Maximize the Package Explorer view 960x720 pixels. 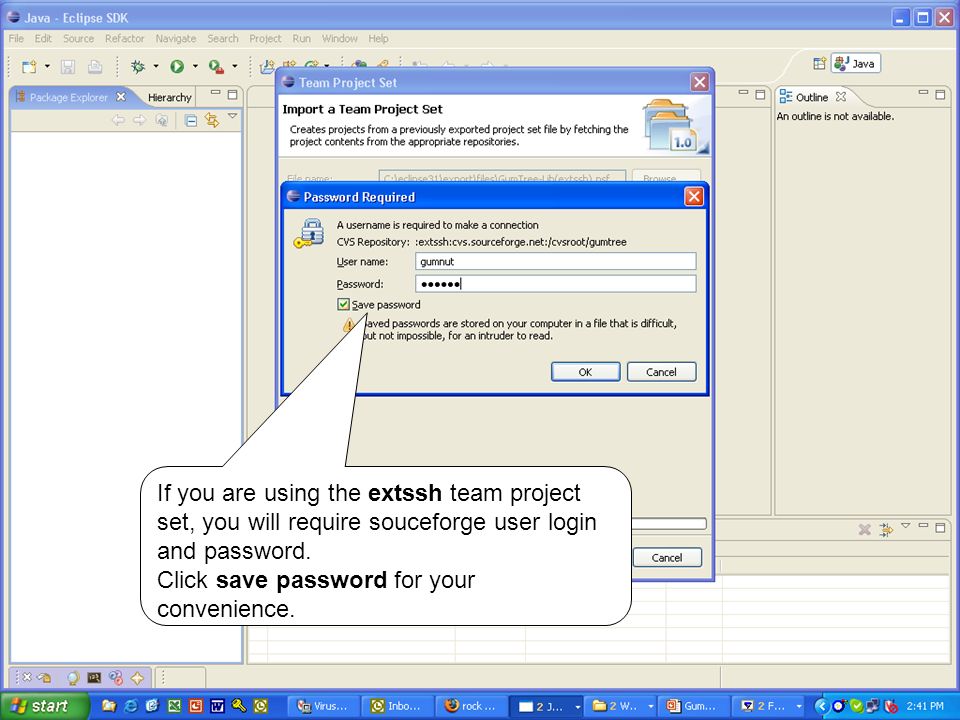point(233,94)
